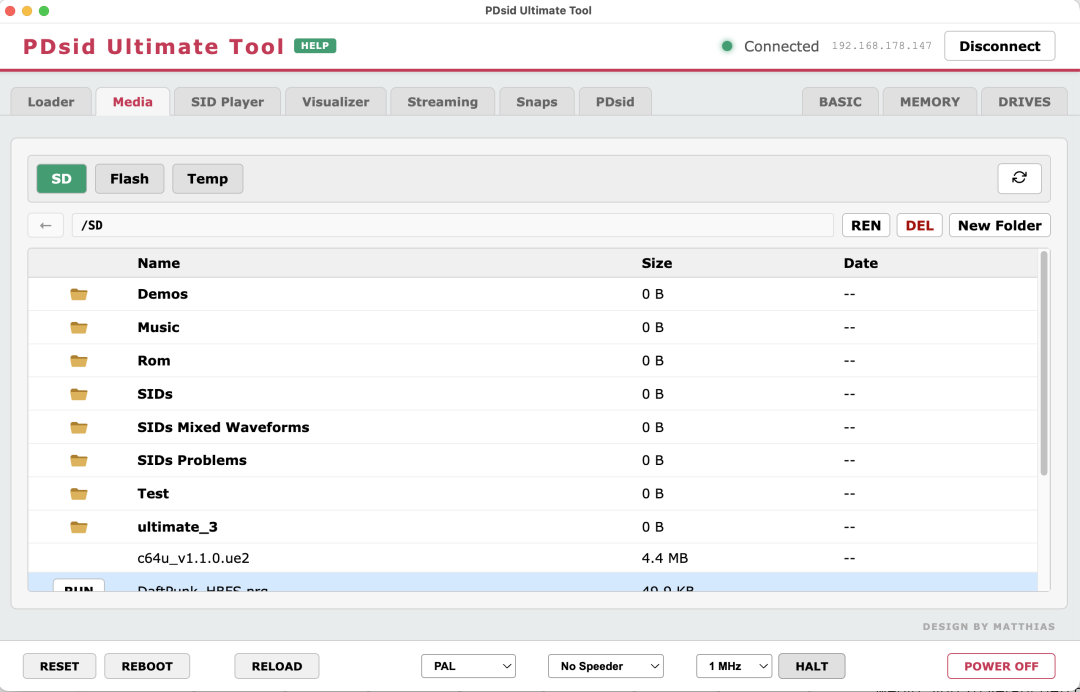Click the Disconnect button
Screen dimensions: 1080x692
coord(999,46)
